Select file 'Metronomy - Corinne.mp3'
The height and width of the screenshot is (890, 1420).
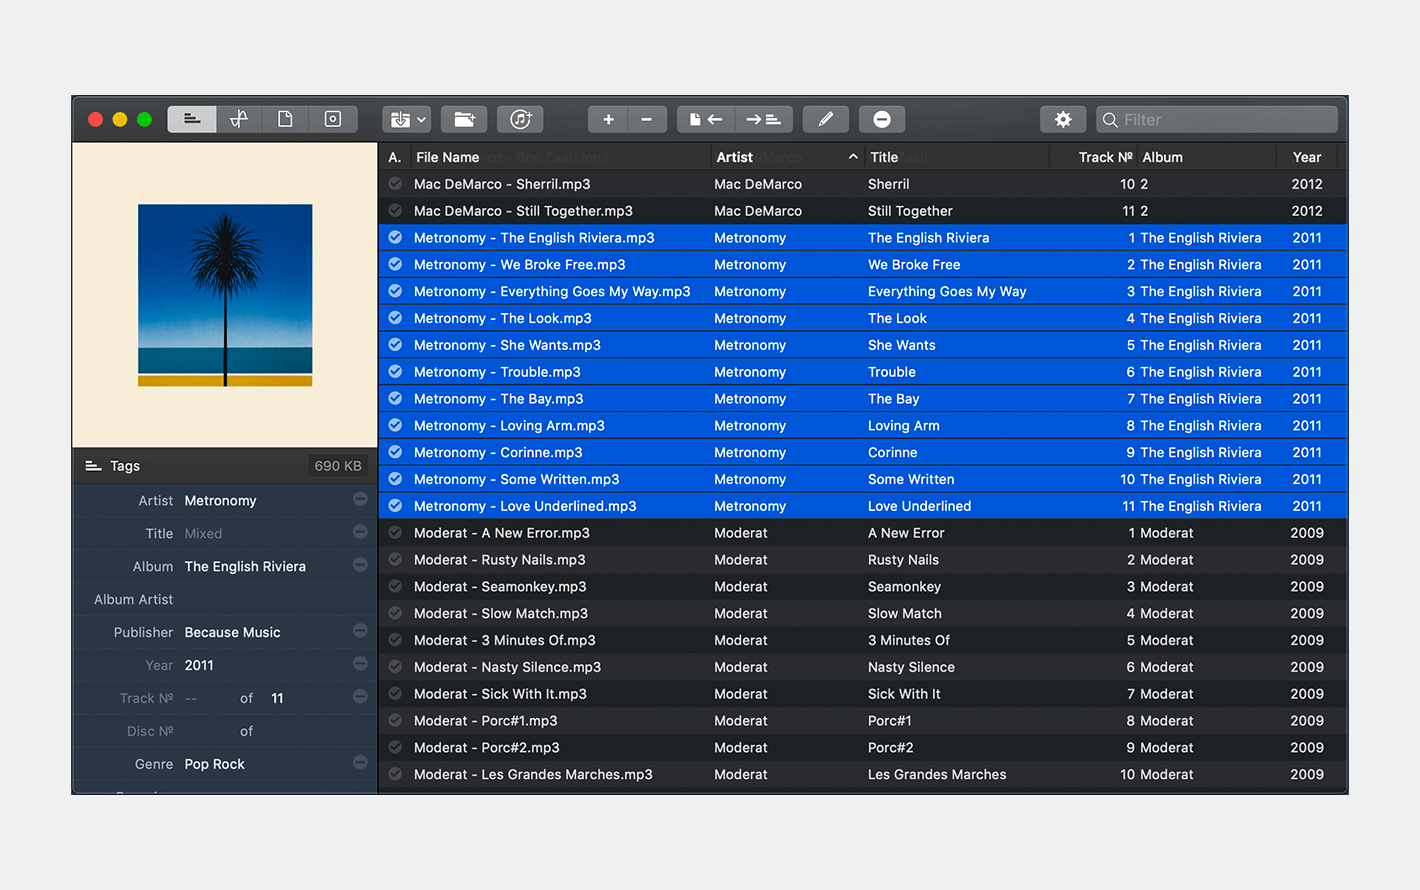tap(498, 453)
